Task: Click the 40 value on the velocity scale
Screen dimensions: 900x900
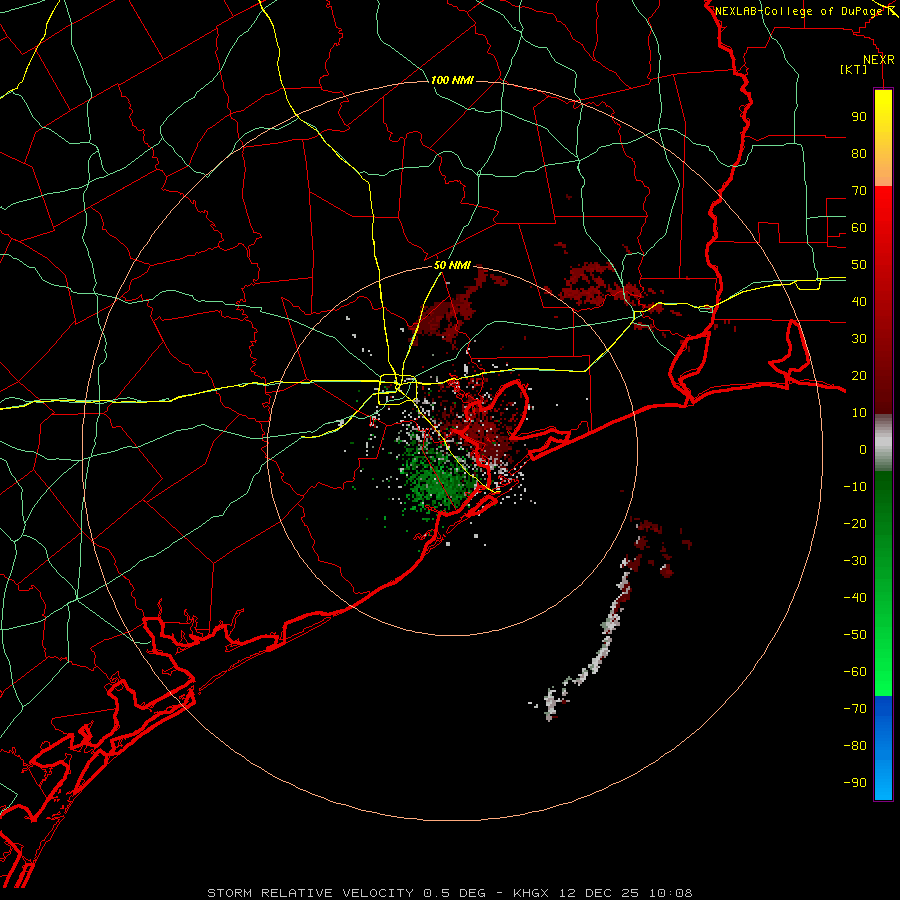Action: [859, 302]
